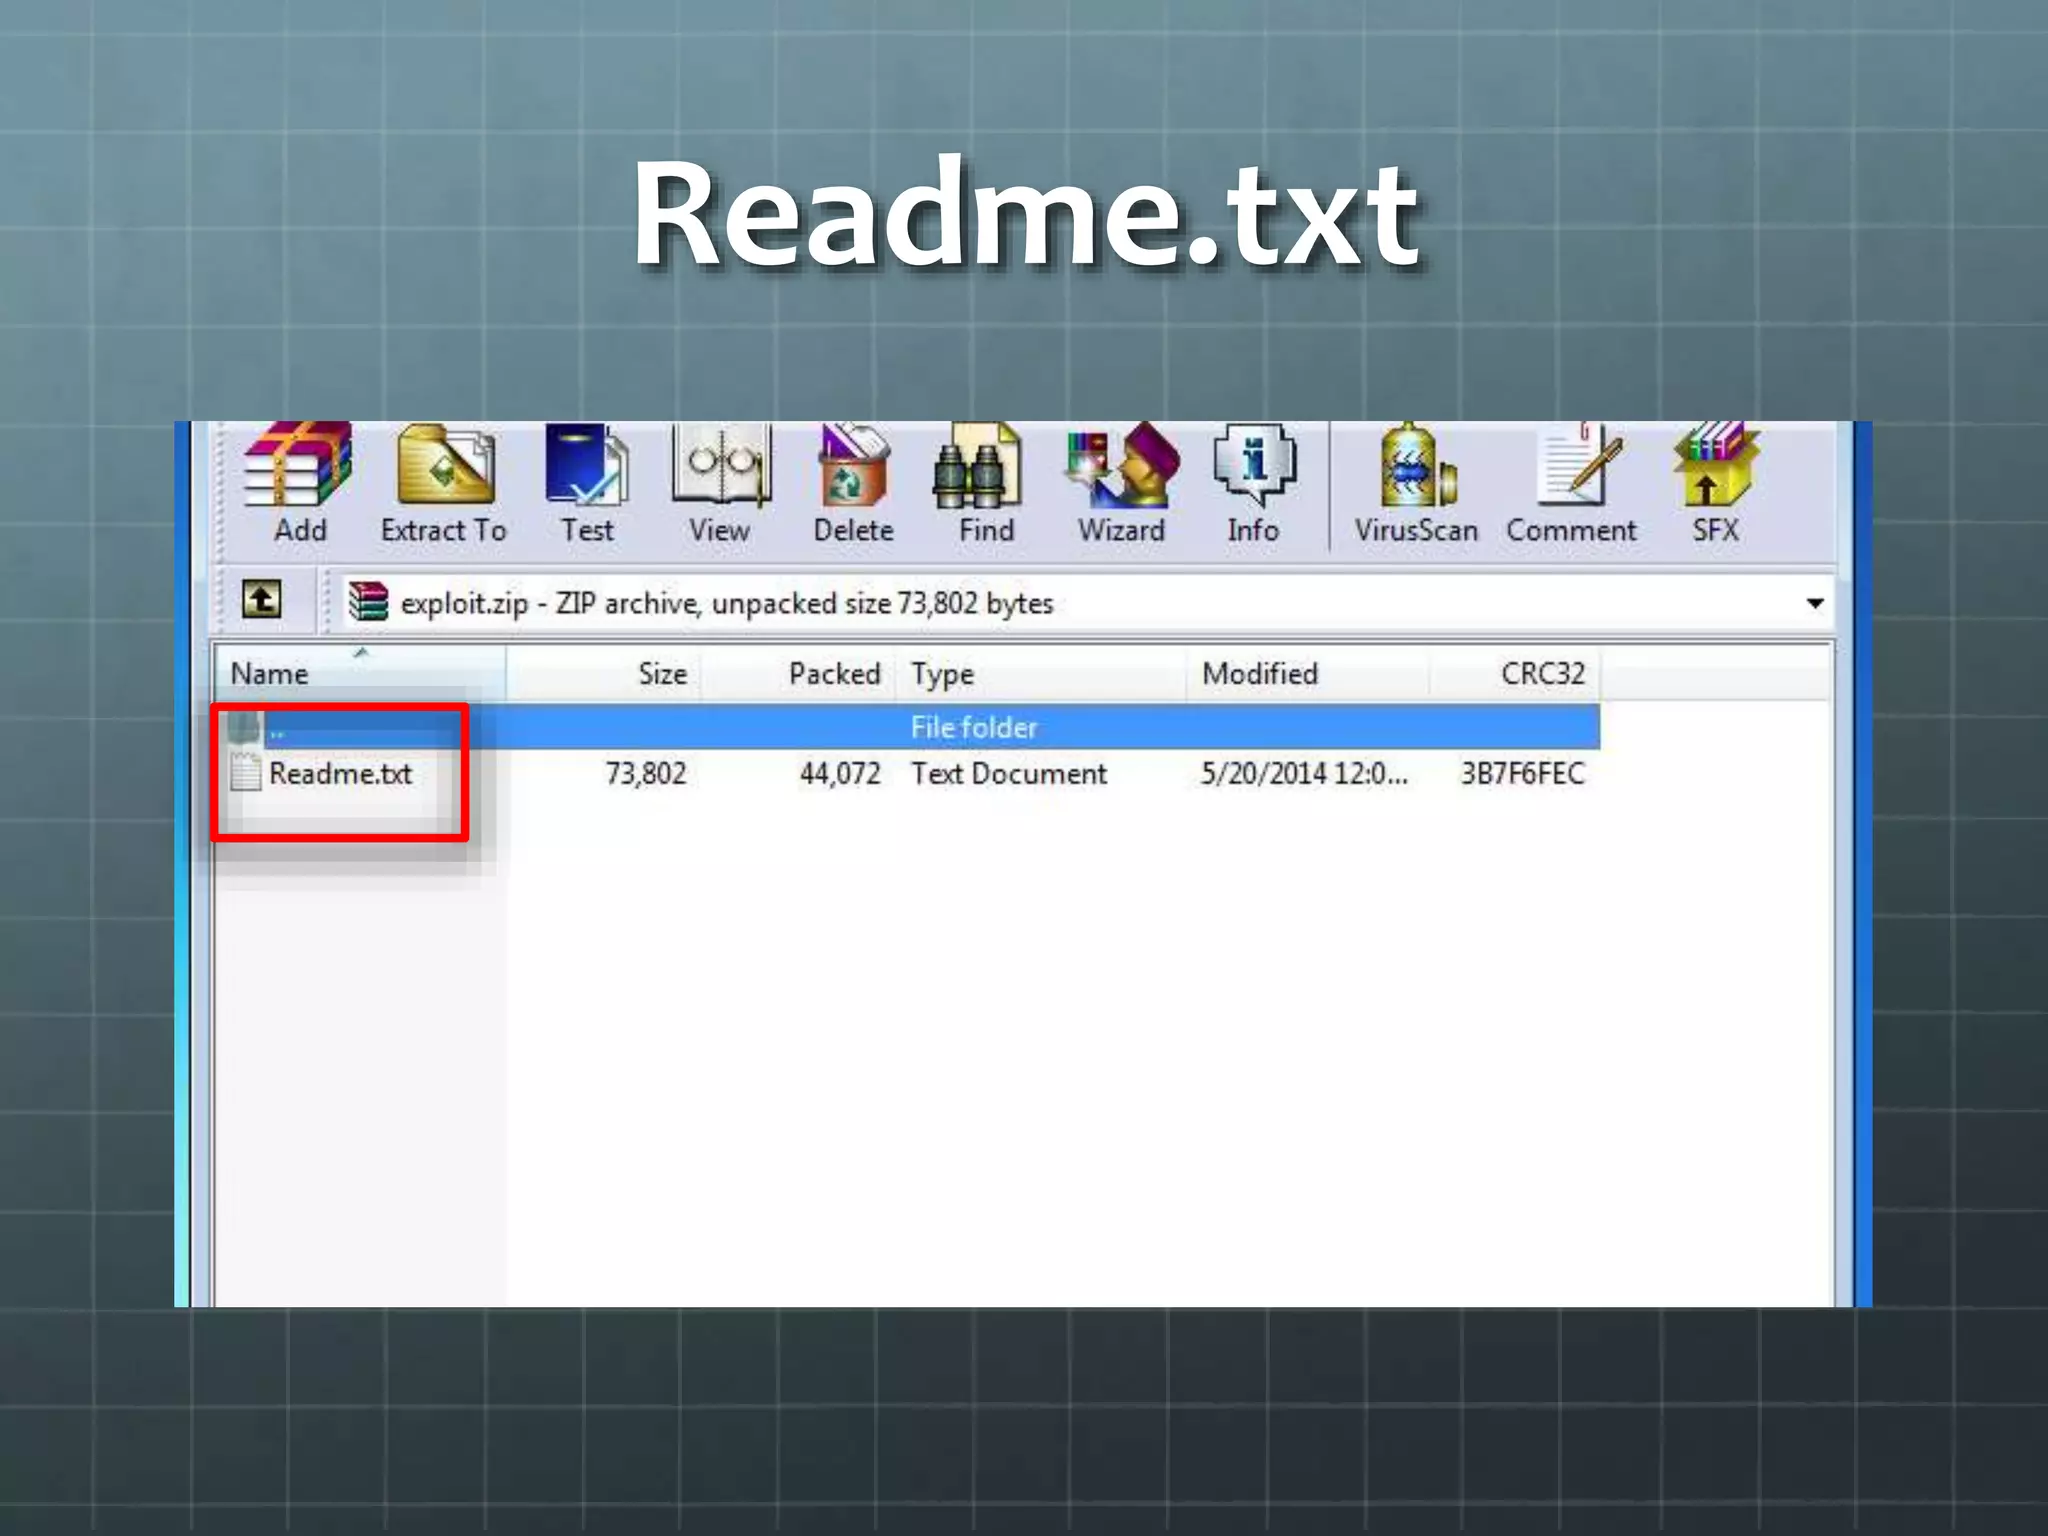The image size is (2048, 1536).
Task: Select the parent '..' folder row
Action: 908,727
